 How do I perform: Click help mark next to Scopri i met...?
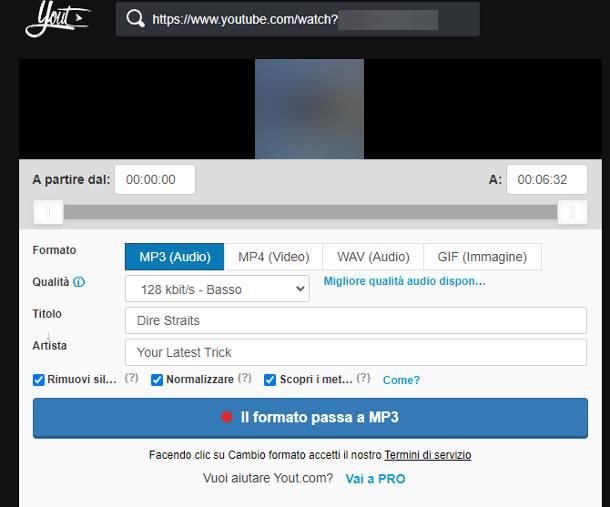363,378
